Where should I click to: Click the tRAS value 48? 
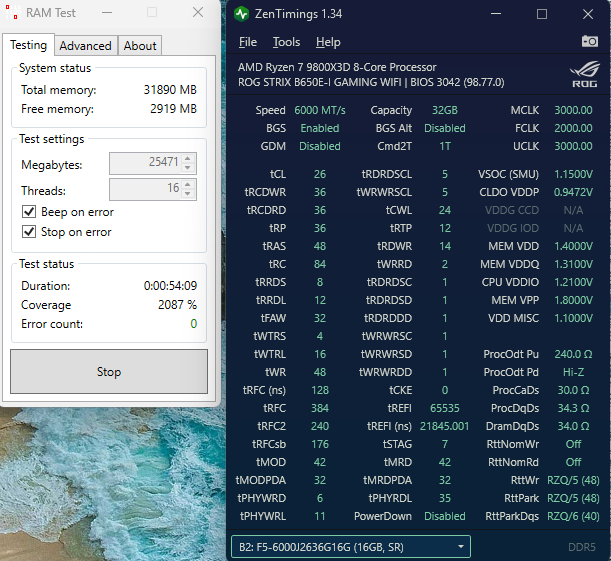pyautogui.click(x=320, y=246)
